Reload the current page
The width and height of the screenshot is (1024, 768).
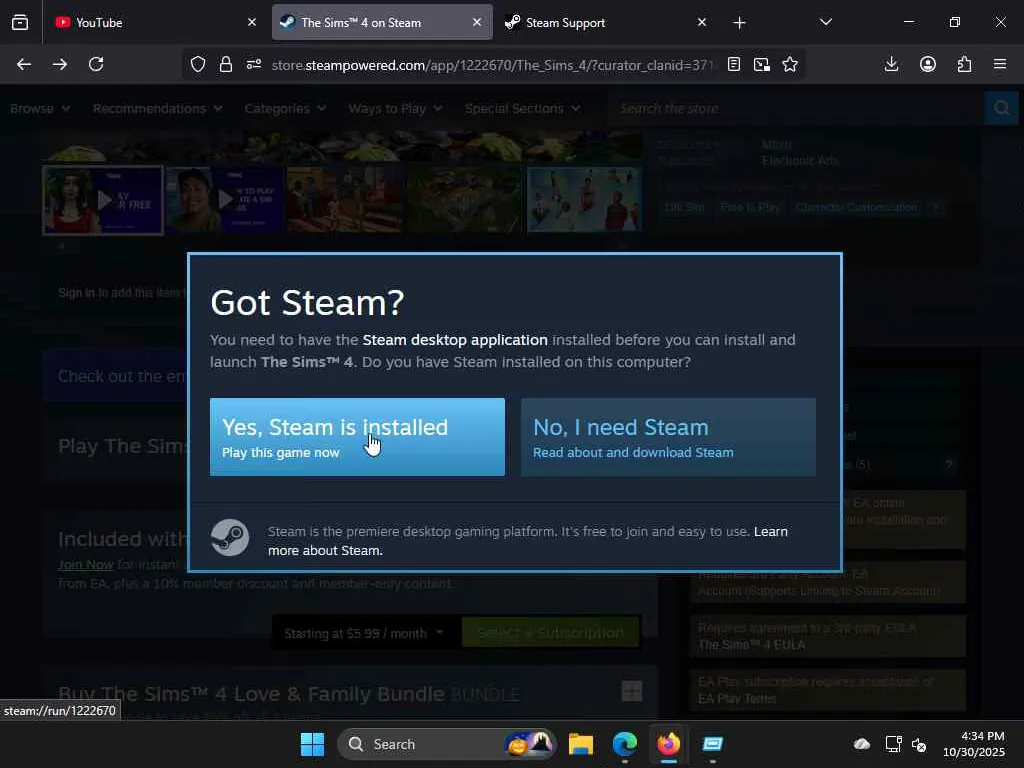pos(96,64)
